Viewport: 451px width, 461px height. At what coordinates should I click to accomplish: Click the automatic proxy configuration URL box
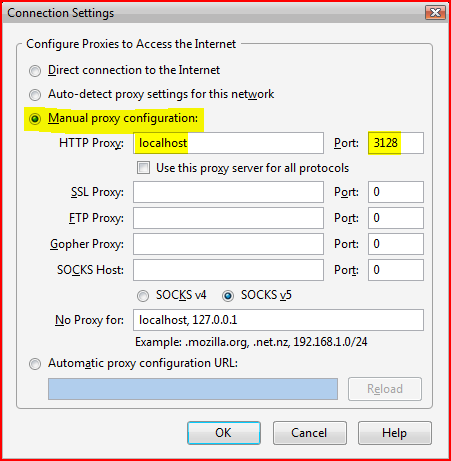pos(193,389)
